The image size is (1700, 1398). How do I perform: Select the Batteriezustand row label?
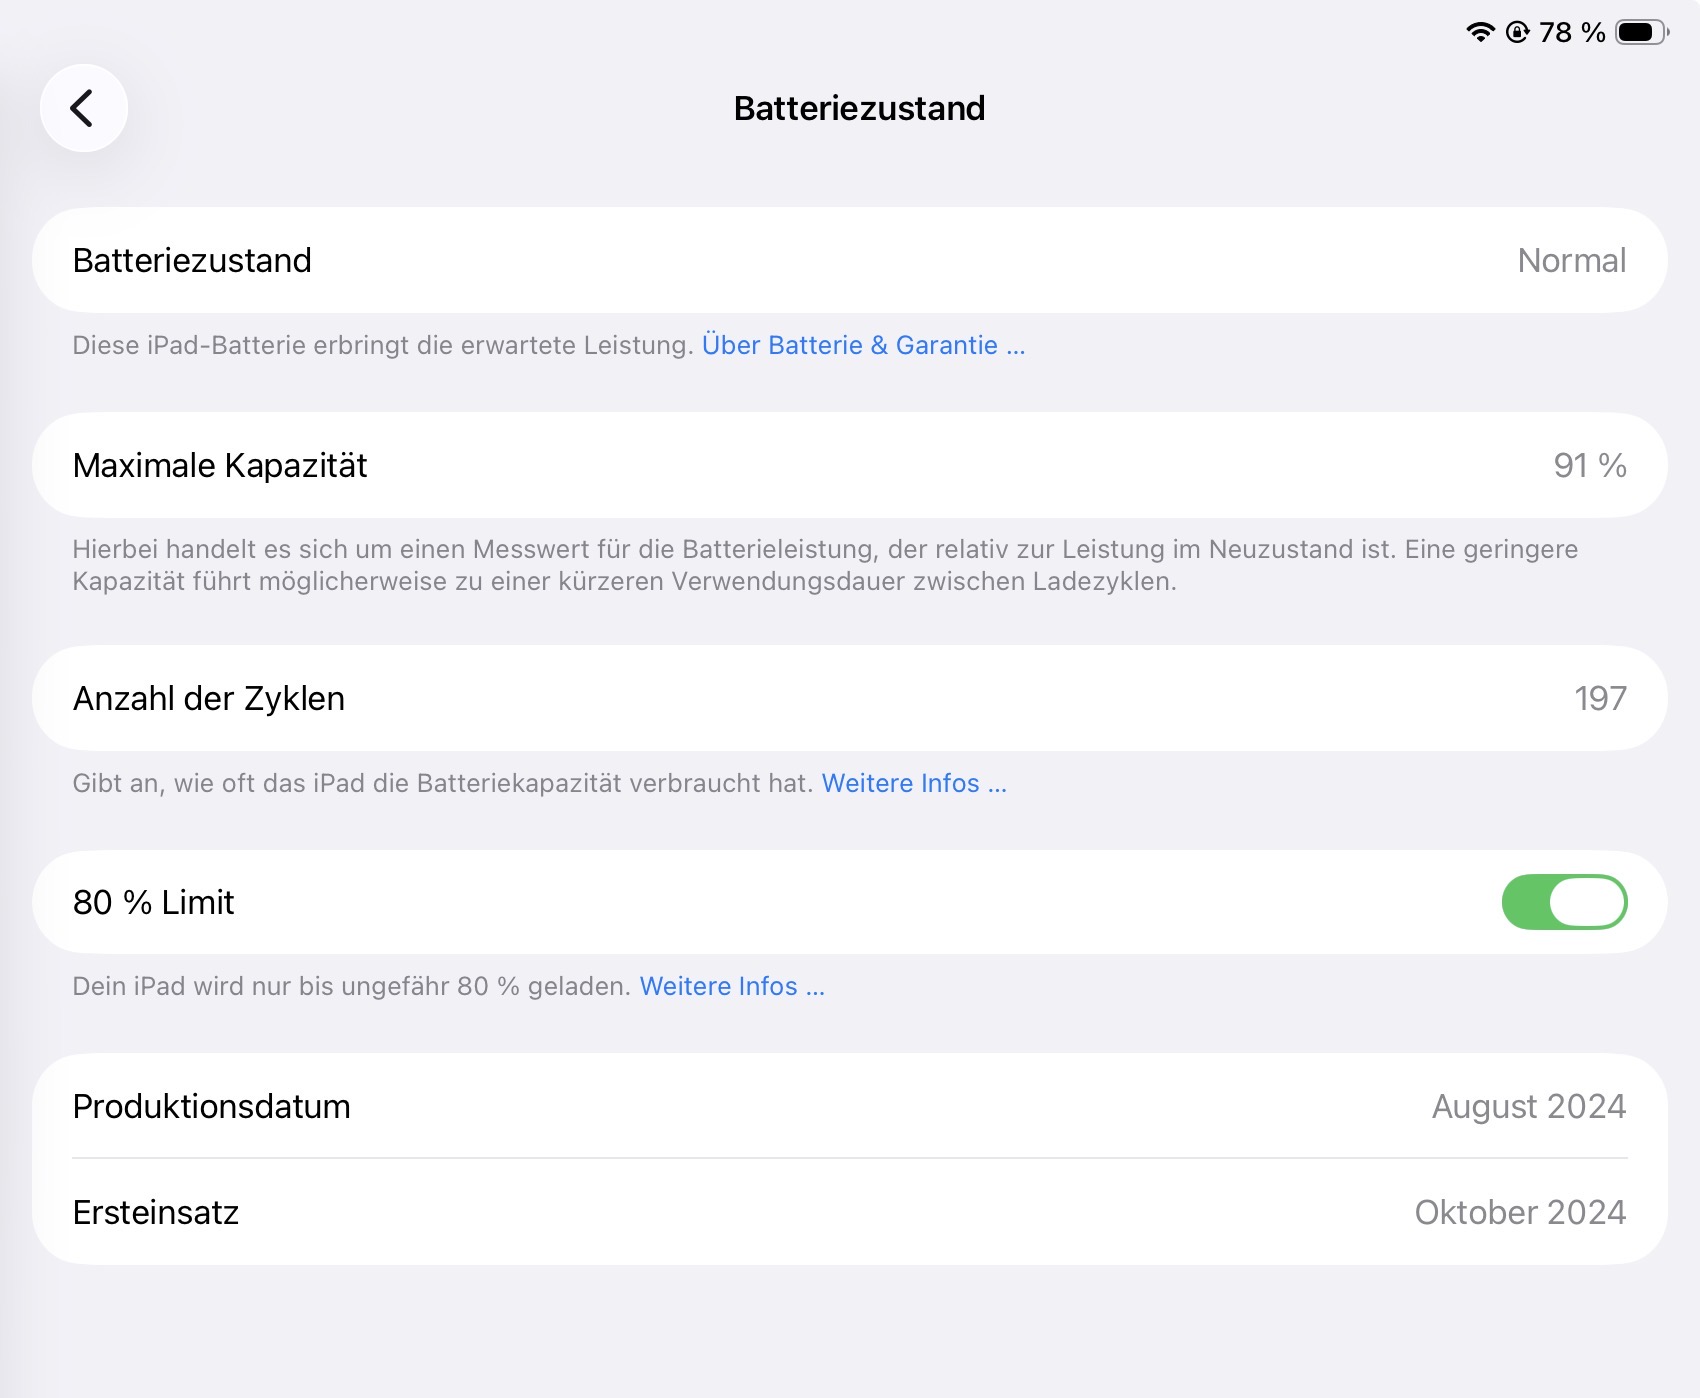tap(192, 260)
